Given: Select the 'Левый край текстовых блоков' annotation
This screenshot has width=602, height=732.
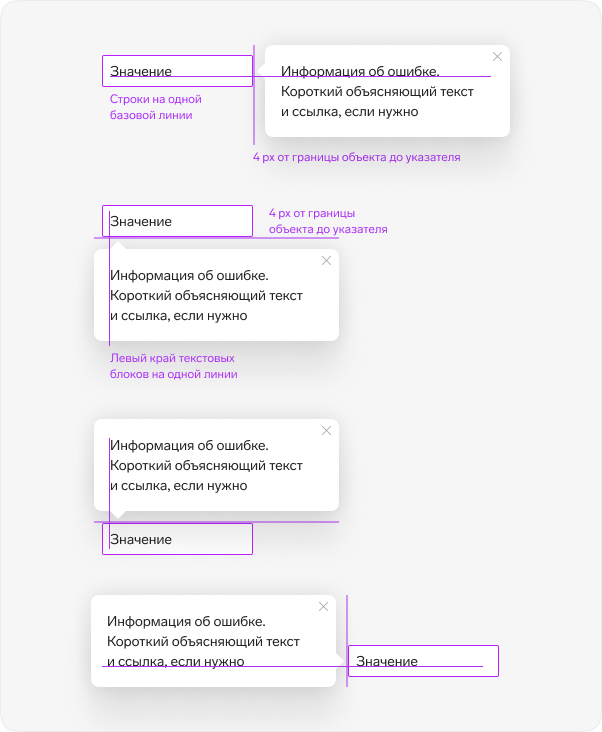Looking at the screenshot, I should [x=174, y=366].
